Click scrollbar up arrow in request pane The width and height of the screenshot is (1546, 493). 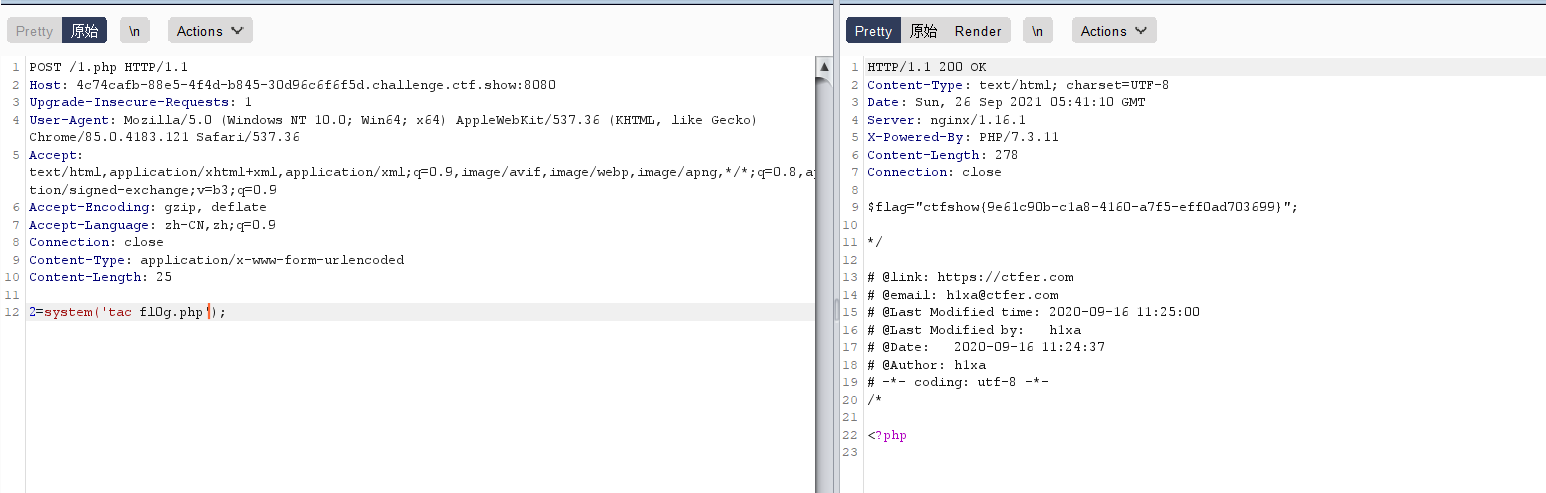pyautogui.click(x=824, y=67)
